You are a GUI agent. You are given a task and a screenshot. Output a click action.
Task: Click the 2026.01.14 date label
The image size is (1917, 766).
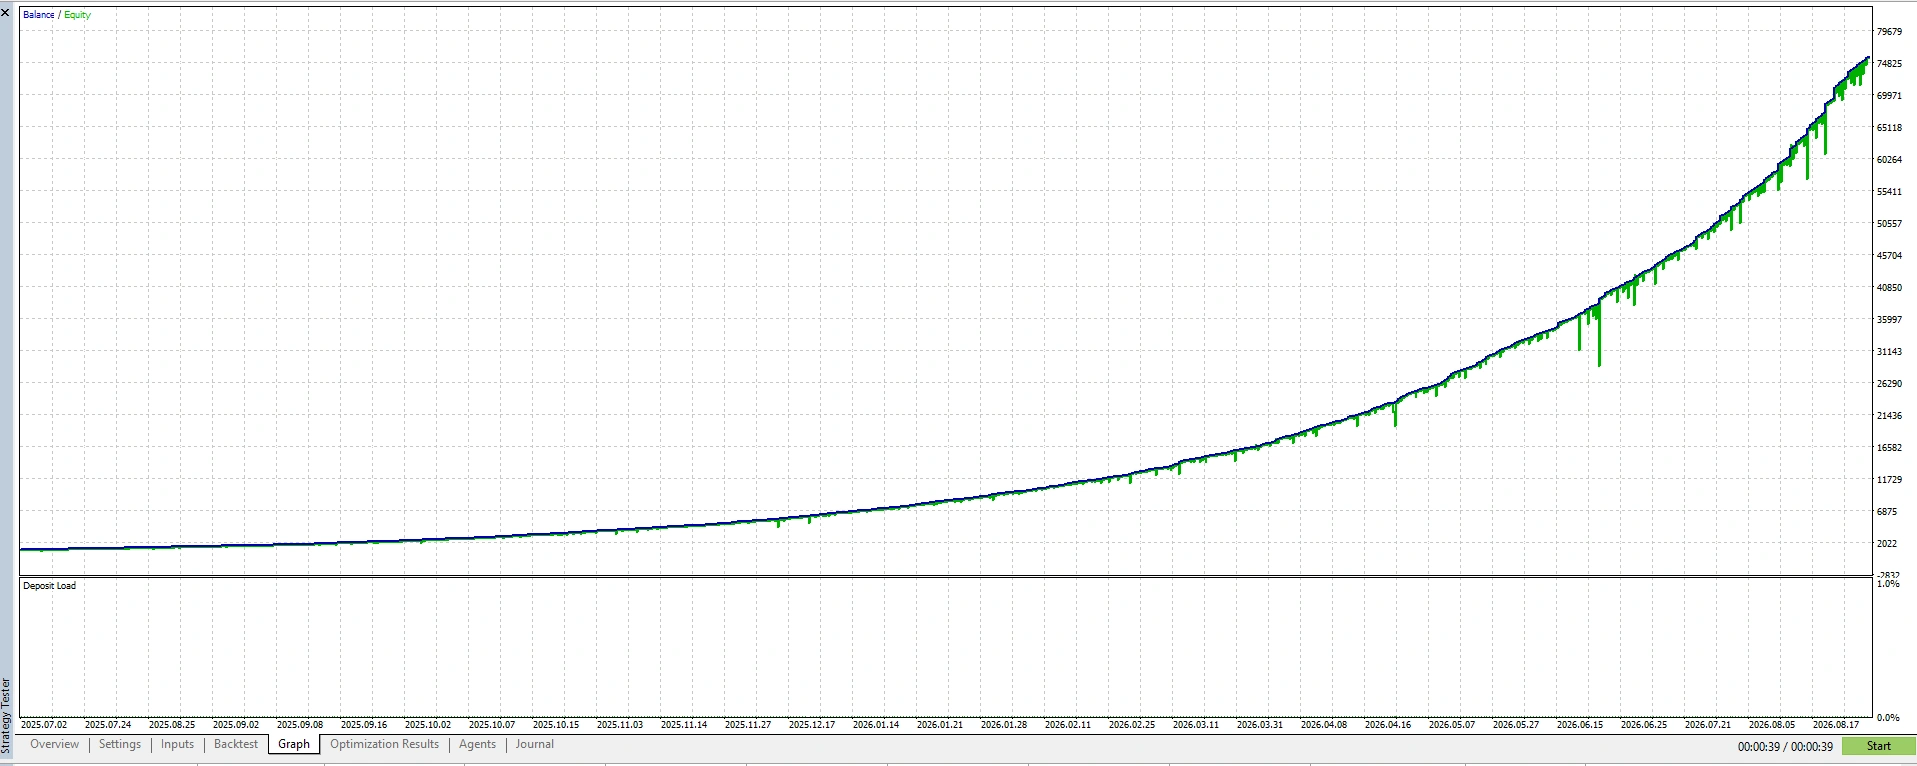click(x=876, y=725)
